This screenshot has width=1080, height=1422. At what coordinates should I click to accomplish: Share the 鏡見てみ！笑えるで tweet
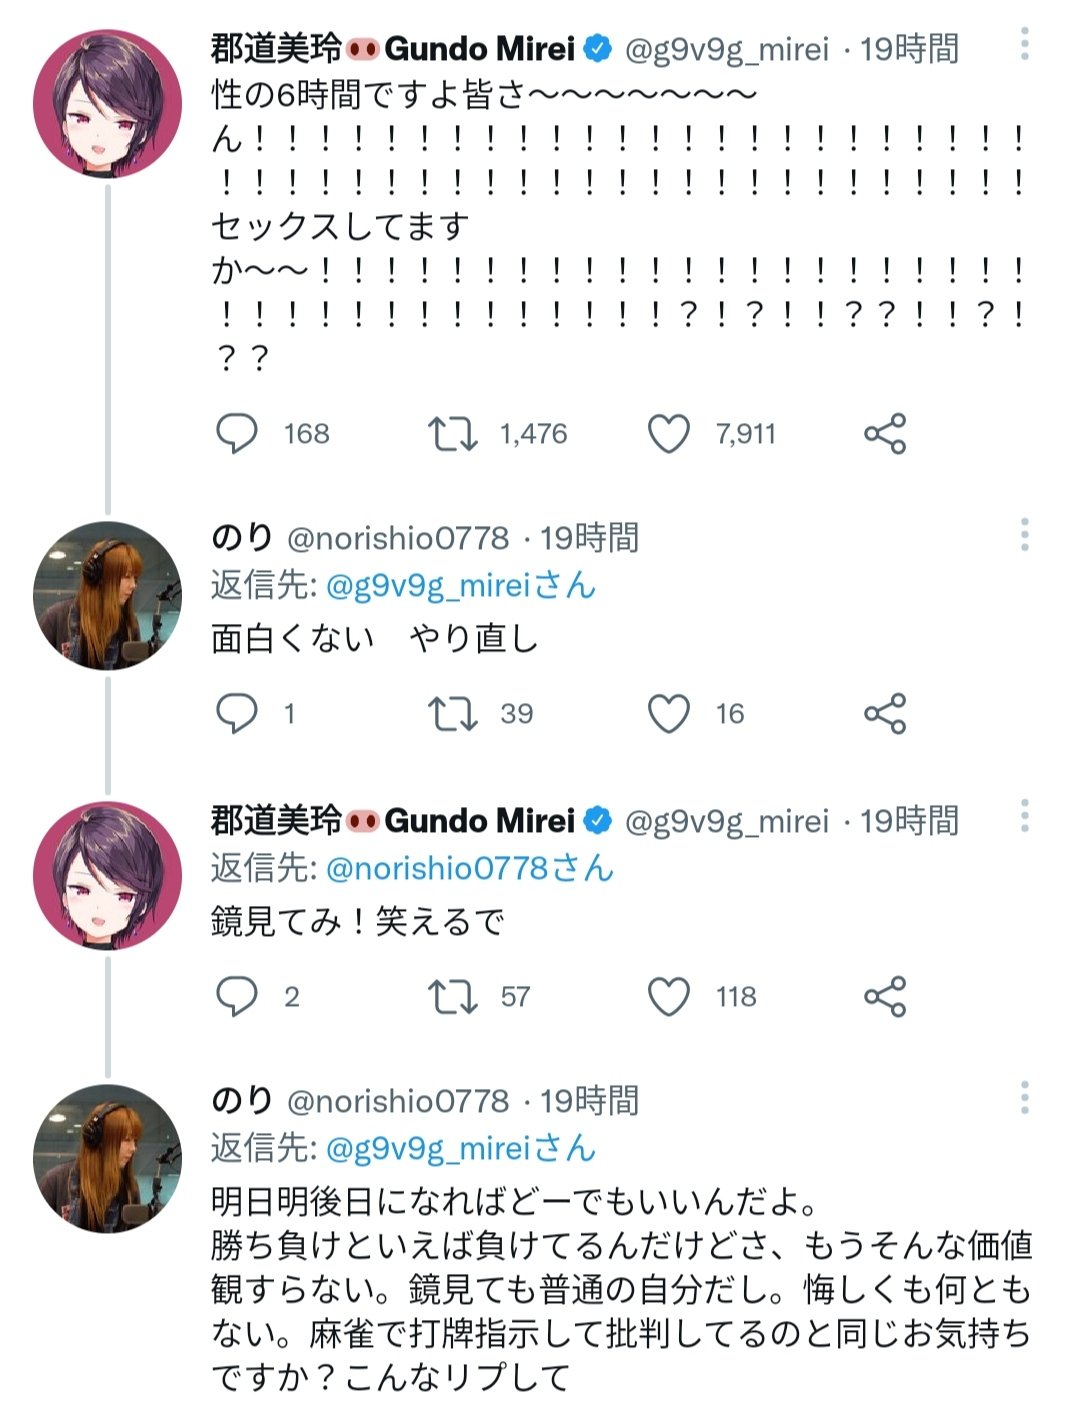coord(885,997)
